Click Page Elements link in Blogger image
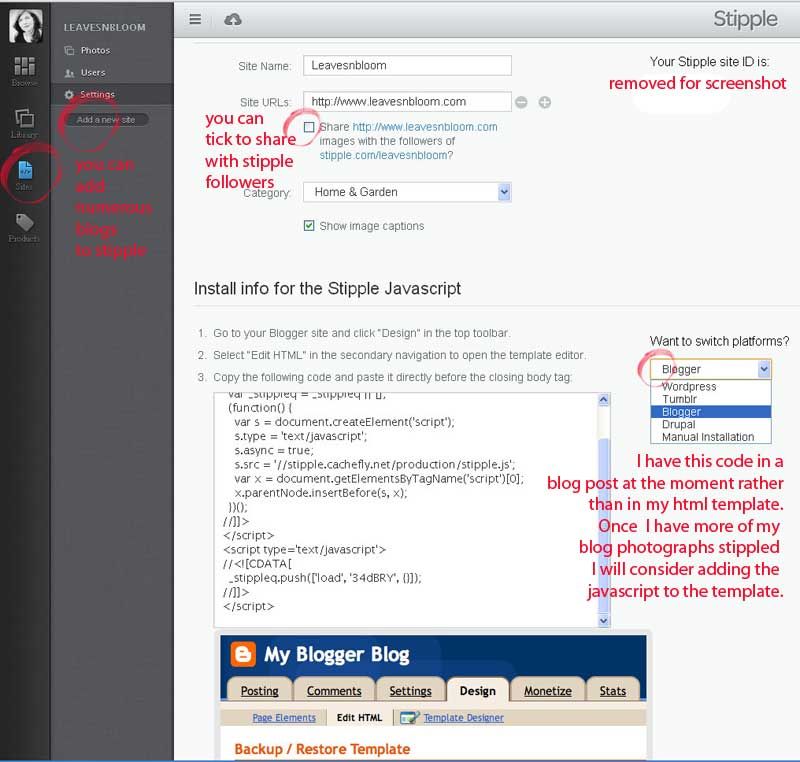This screenshot has width=800, height=762. point(284,718)
